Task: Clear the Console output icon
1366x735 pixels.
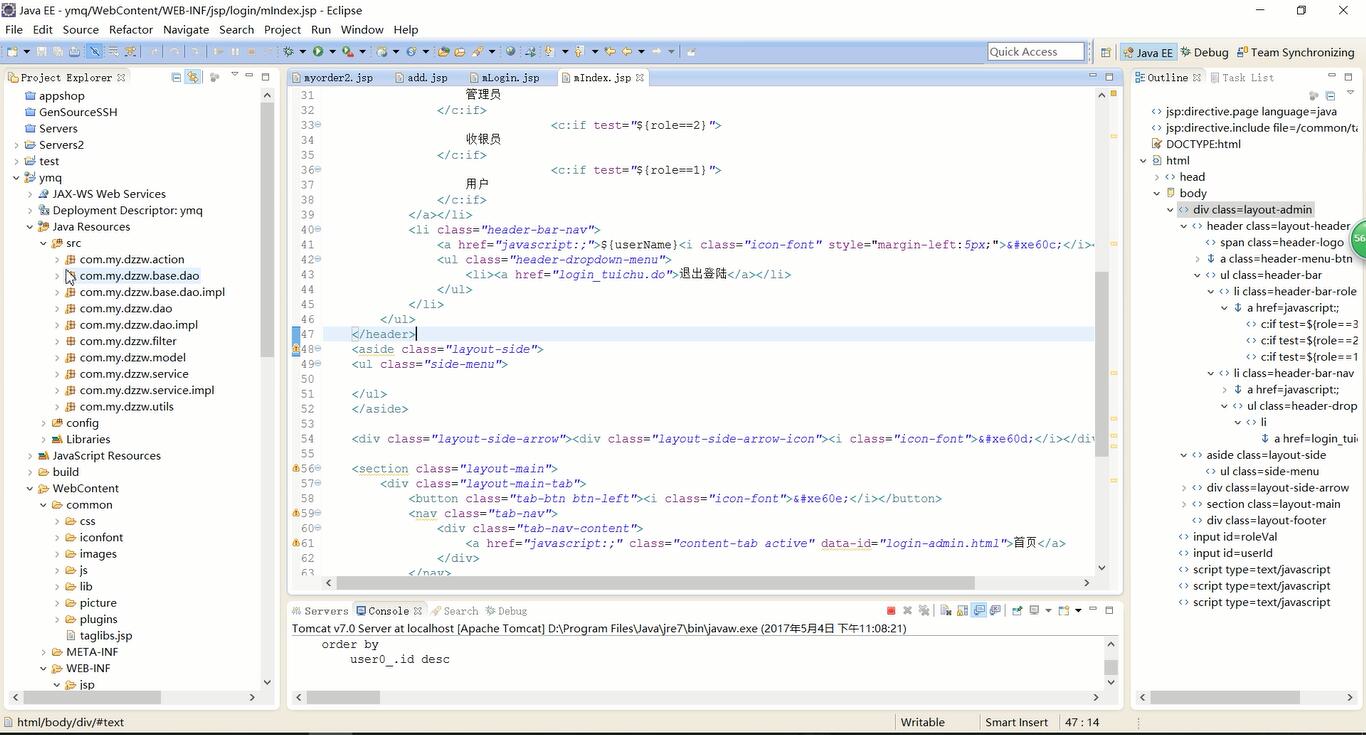Action: (x=946, y=610)
